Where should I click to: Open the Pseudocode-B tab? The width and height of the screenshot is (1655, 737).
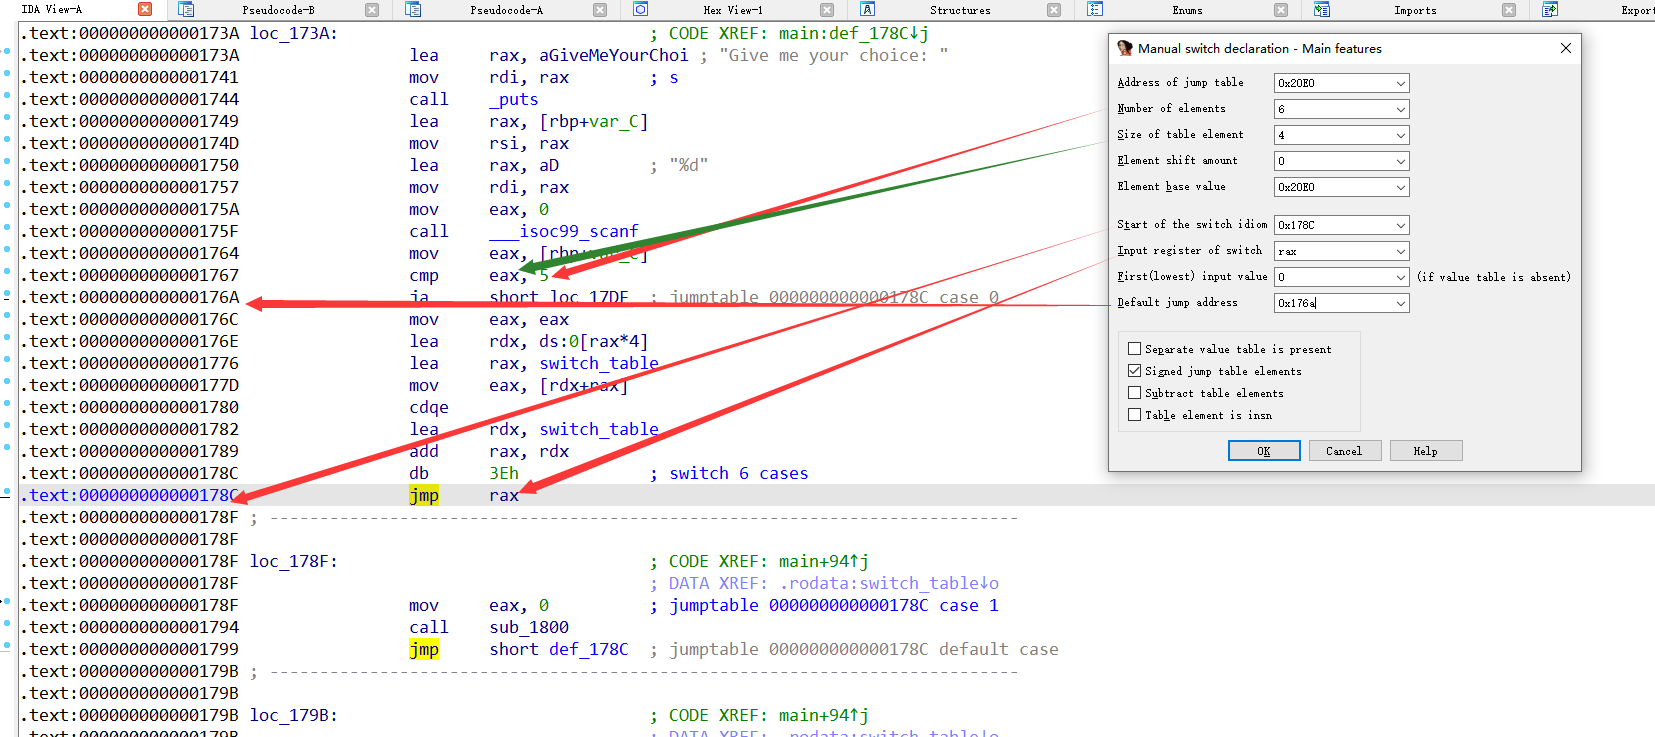(278, 10)
